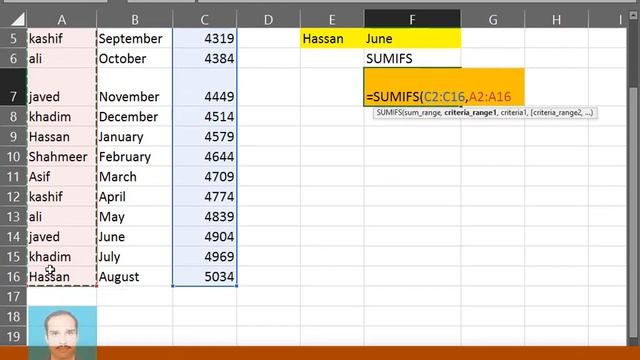The image size is (640, 360).
Task: Select row 17 header
Action: [13, 297]
